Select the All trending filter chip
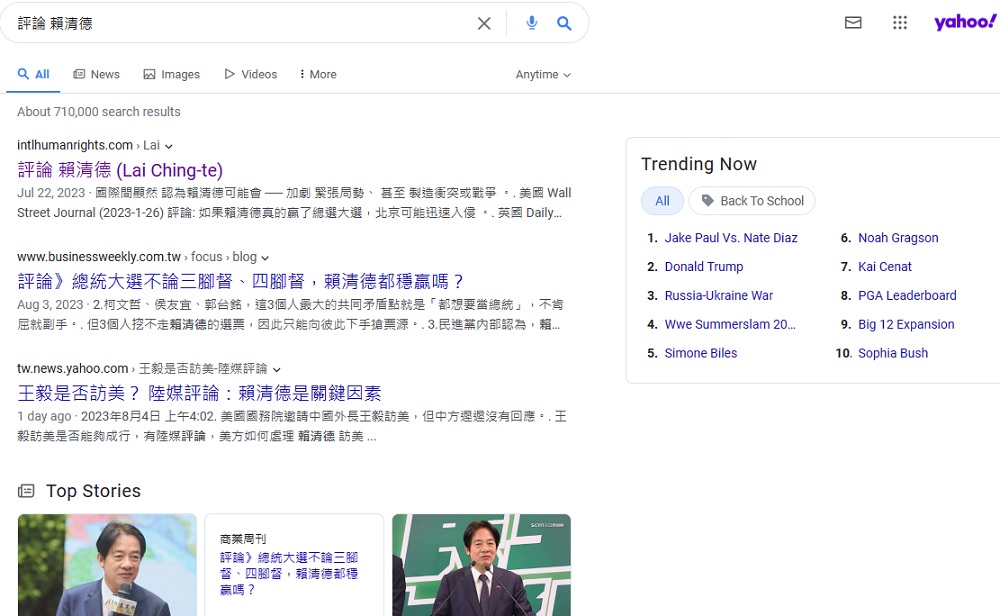This screenshot has height=616, width=1000. [x=662, y=201]
